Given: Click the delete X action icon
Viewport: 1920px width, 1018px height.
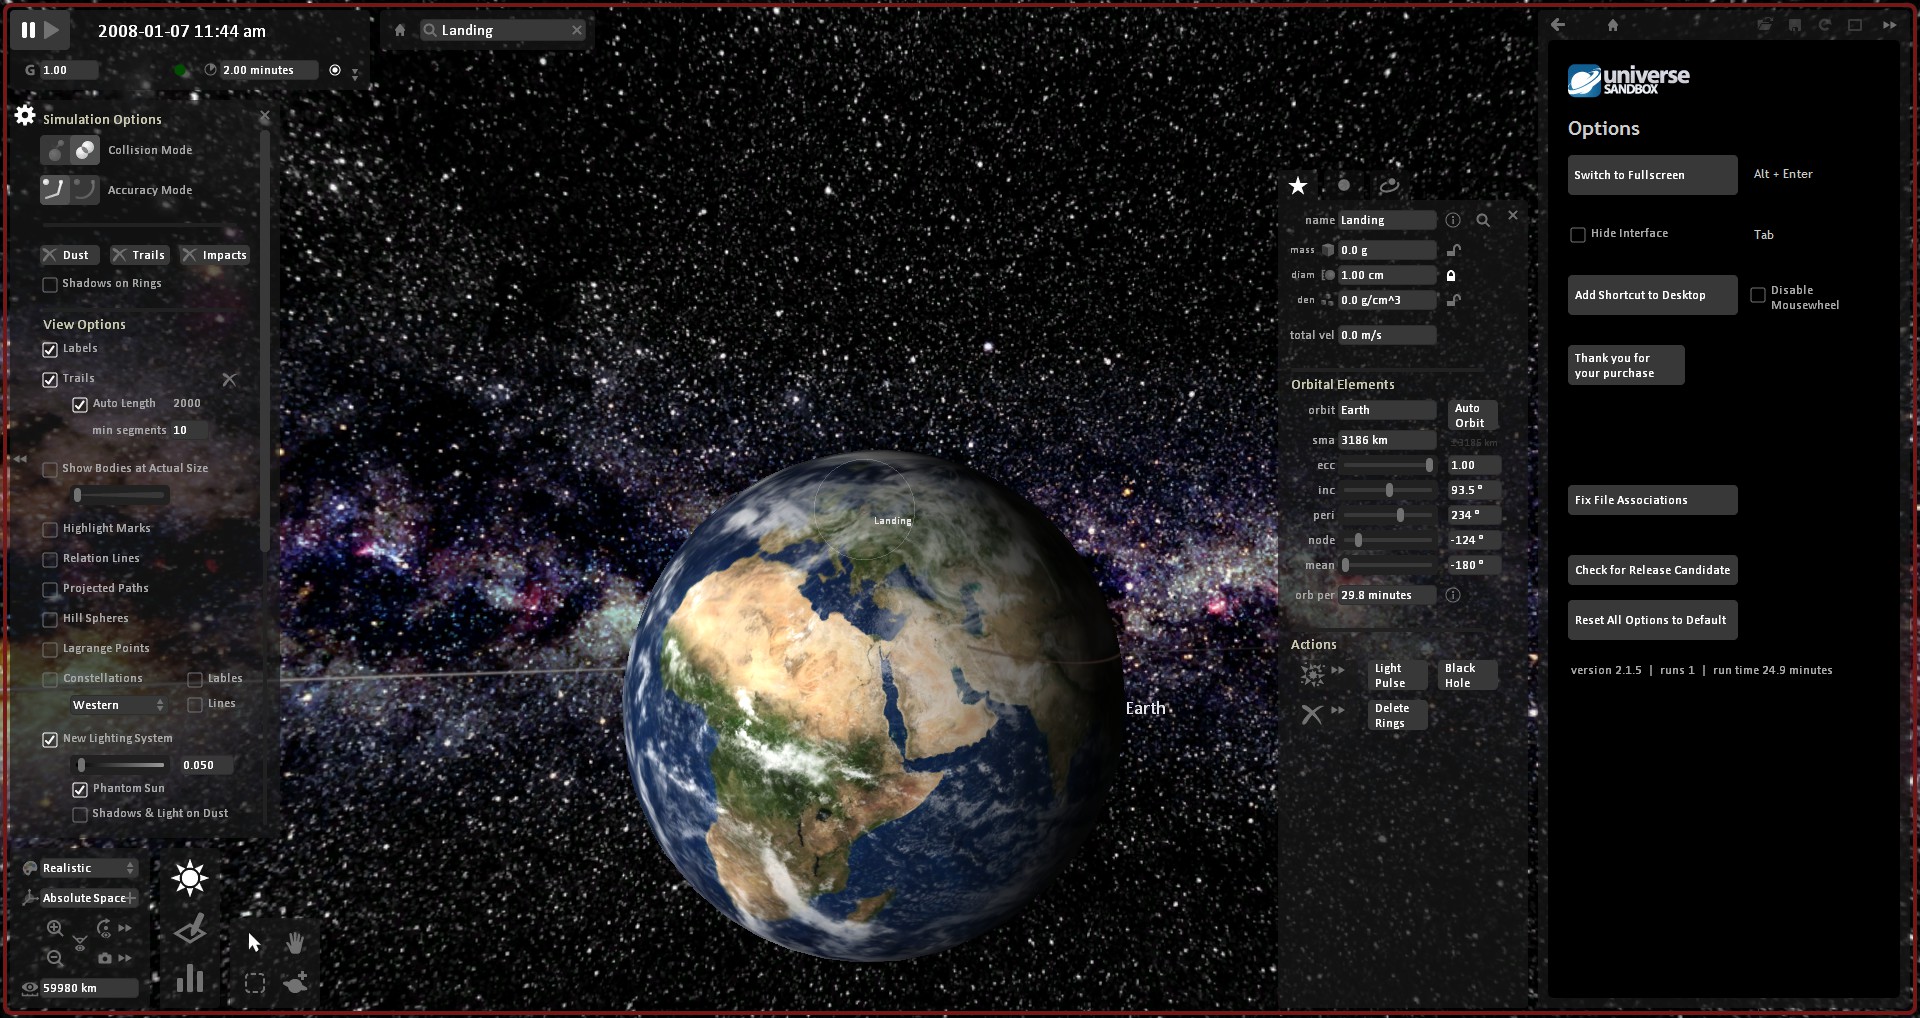Looking at the screenshot, I should pyautogui.click(x=1312, y=714).
